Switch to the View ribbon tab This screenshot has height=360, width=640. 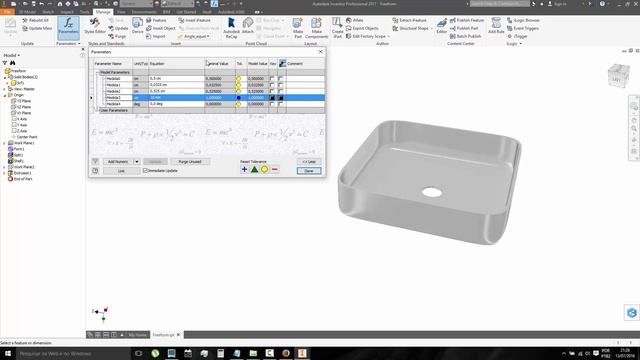(121, 12)
